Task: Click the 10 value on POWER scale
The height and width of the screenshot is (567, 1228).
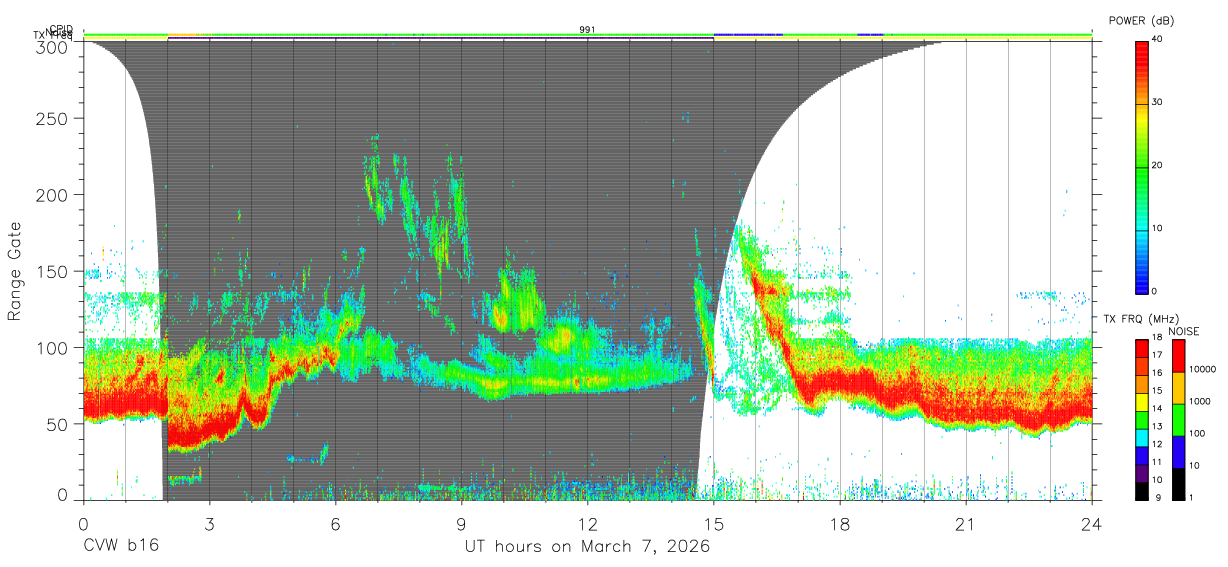Action: pos(1157,229)
